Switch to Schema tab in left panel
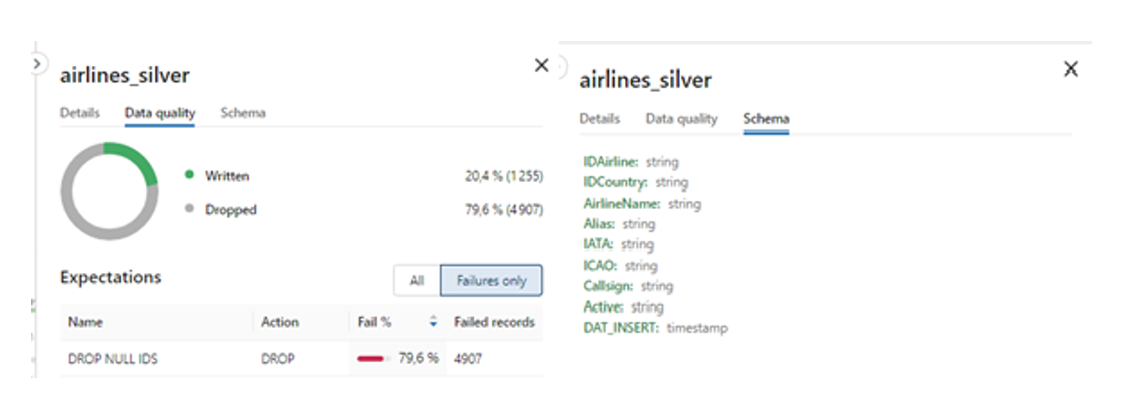Viewport: 1136px width, 398px height. click(243, 113)
